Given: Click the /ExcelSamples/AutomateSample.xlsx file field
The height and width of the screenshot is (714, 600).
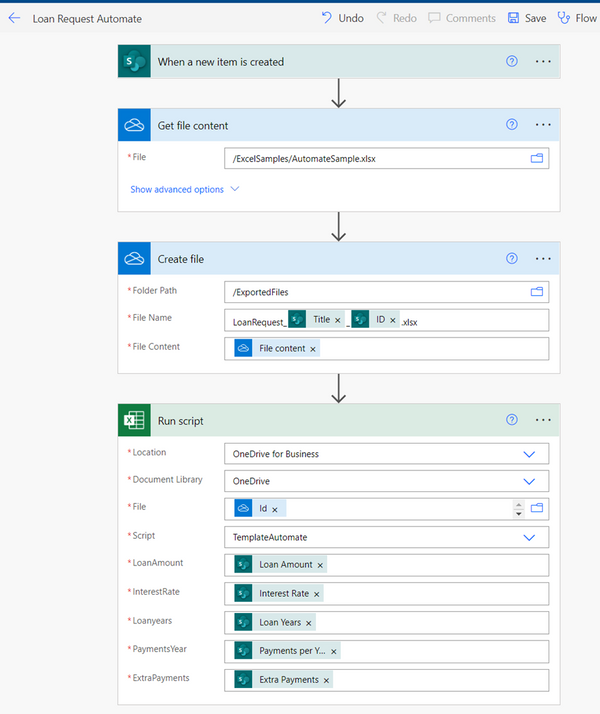Looking at the screenshot, I should 386,158.
